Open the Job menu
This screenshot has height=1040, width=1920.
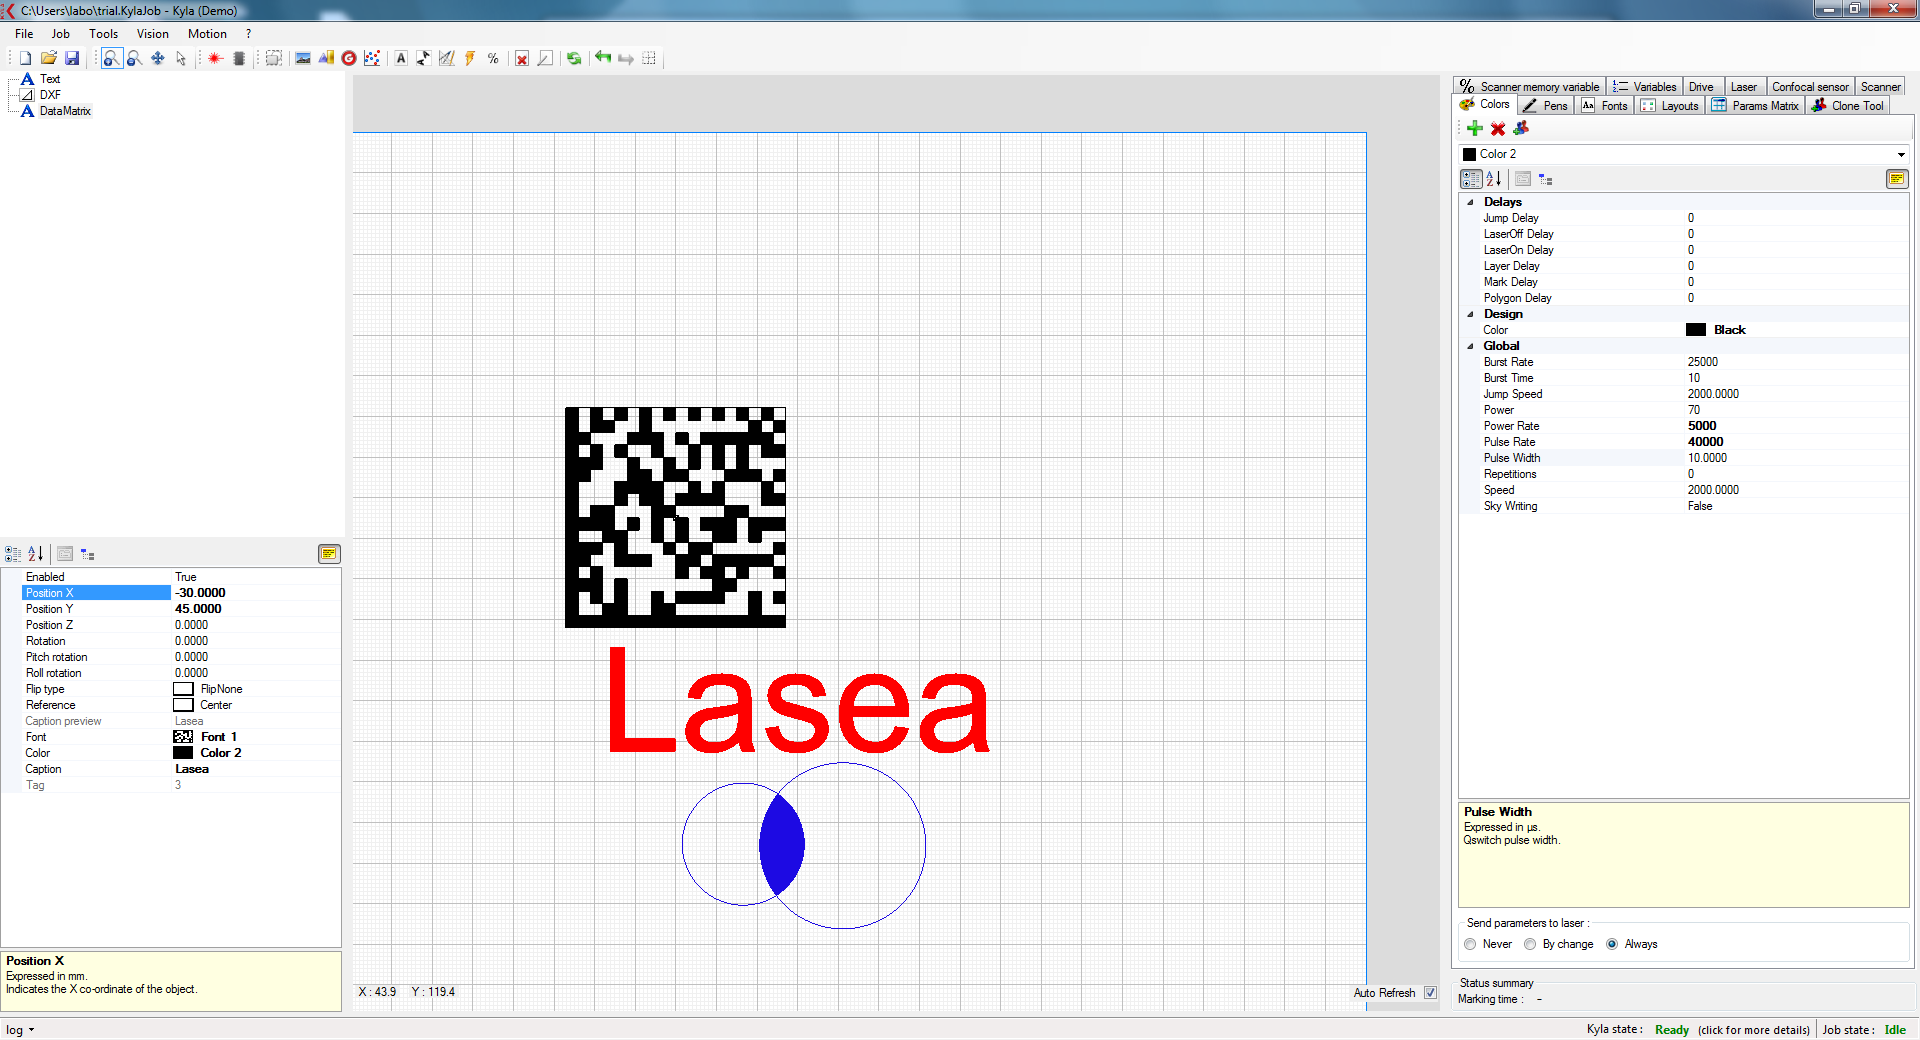pos(61,34)
